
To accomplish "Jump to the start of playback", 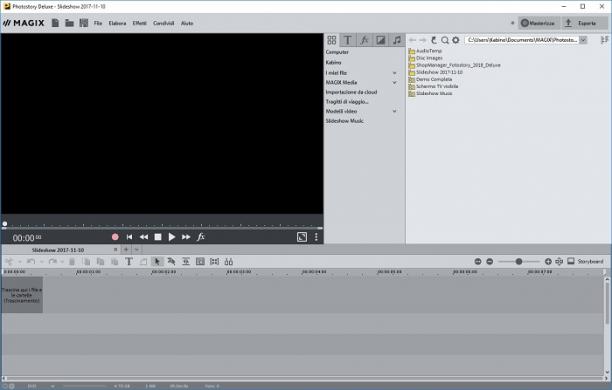I will [129, 237].
